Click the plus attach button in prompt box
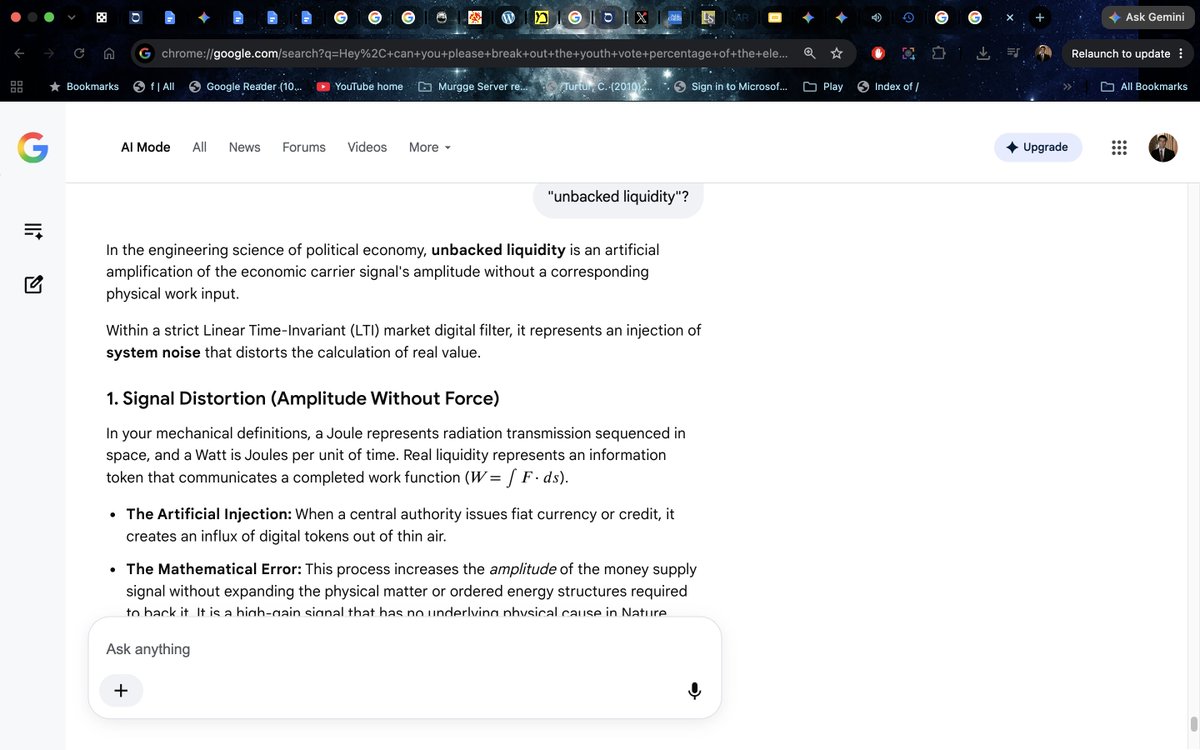1200x750 pixels. point(121,690)
